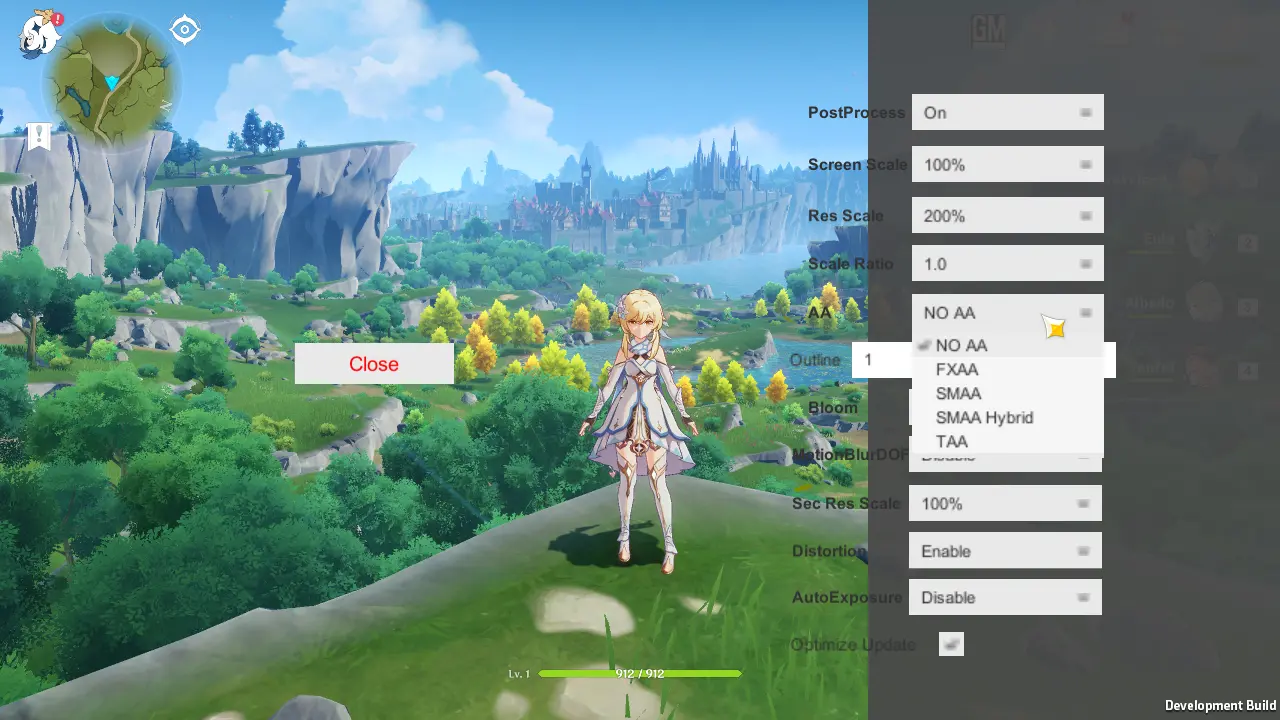Click the red Close button

(x=374, y=364)
